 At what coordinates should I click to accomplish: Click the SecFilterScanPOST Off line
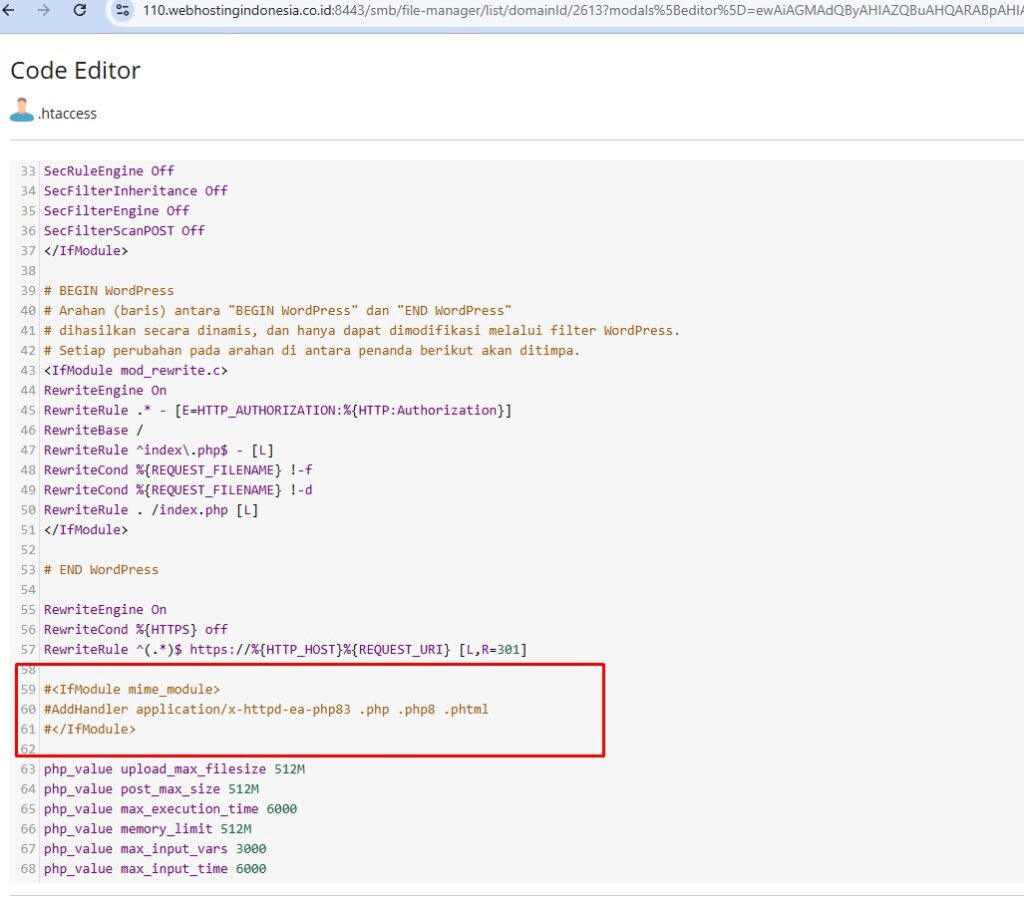pos(124,231)
